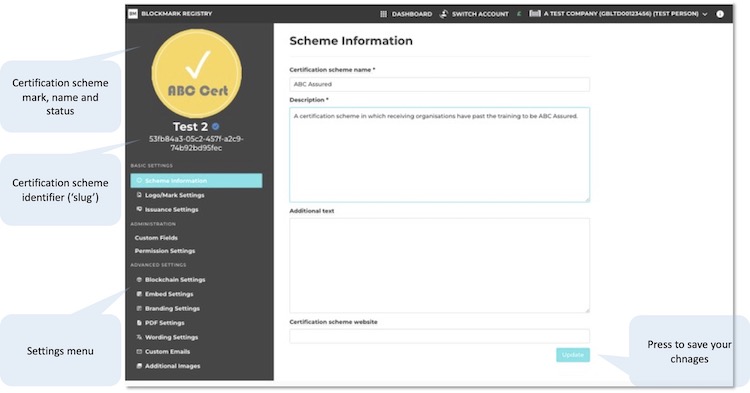Open the info icon in top bar
This screenshot has width=750, height=393.
(720, 14)
